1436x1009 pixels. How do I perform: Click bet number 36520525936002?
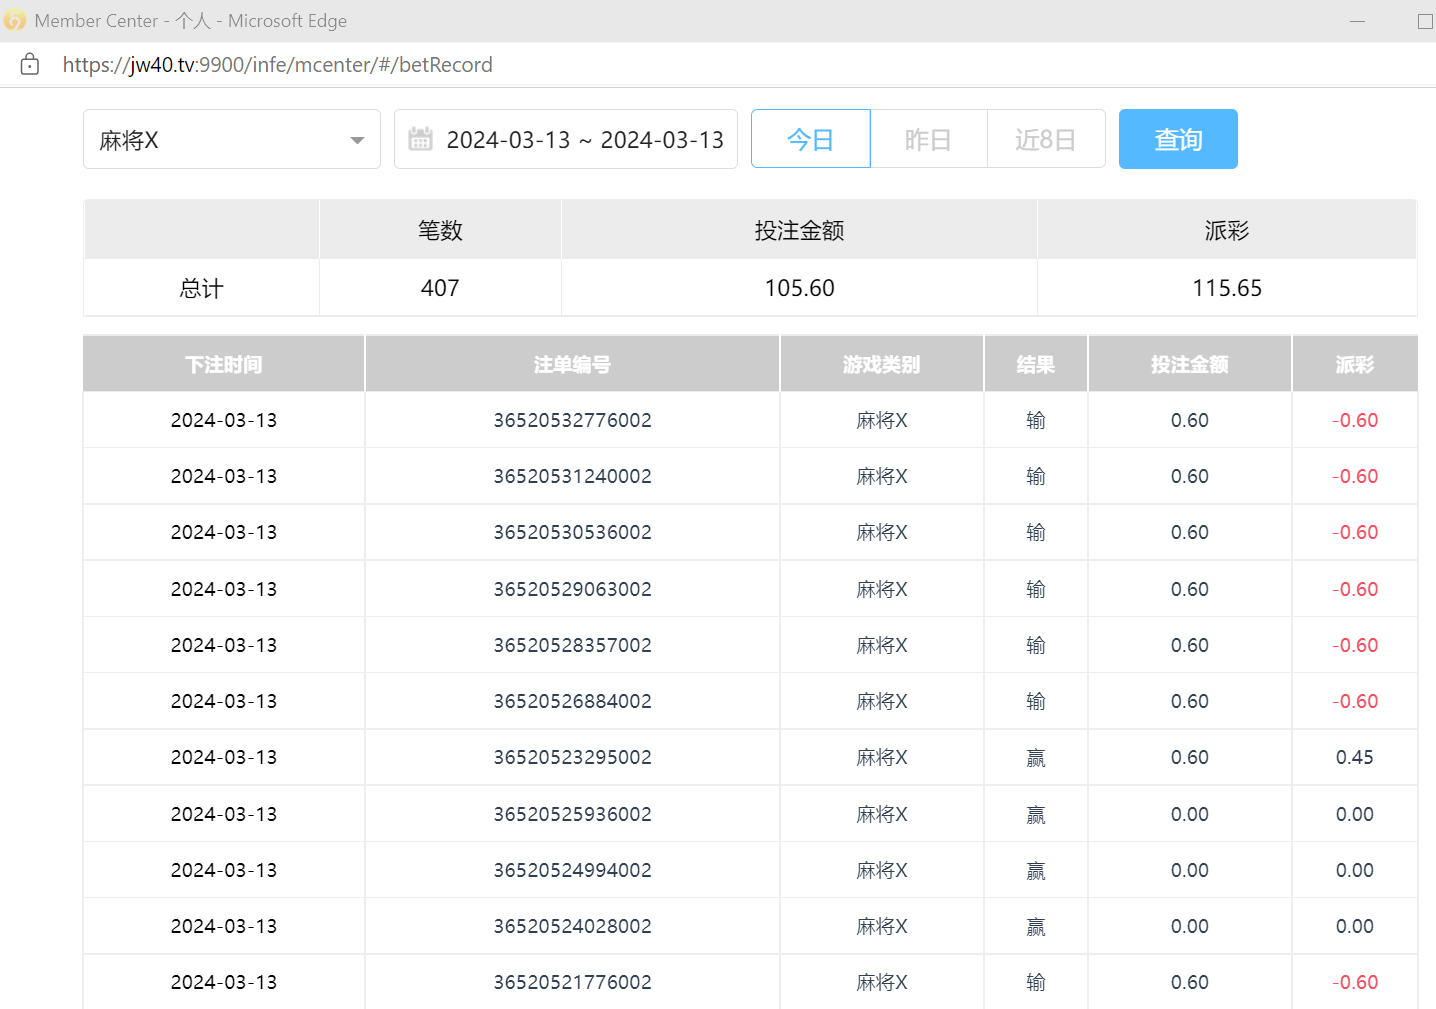point(572,814)
